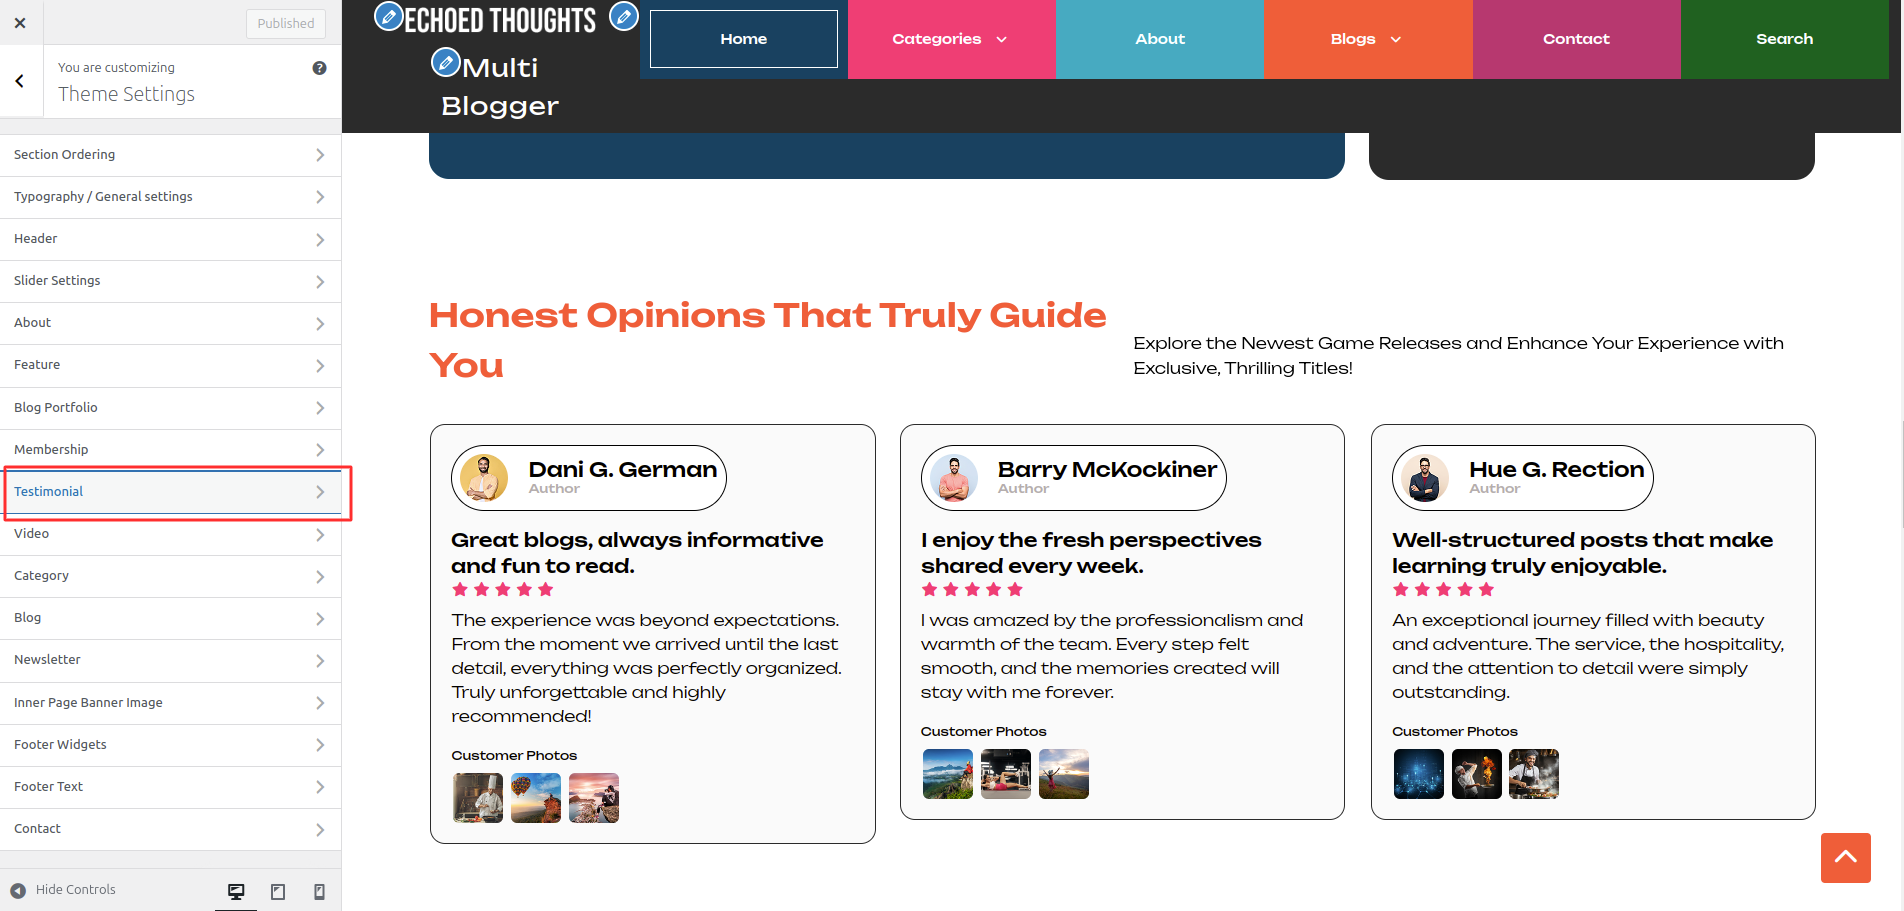Screen dimensions: 1904x911
Task: Open the help question mark icon
Action: (x=319, y=68)
